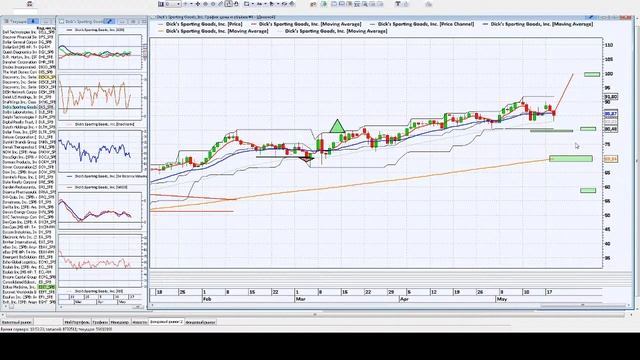This screenshot has height=360, width=640.
Task: Expand the arrow tool dropdown
Action: point(277,4)
